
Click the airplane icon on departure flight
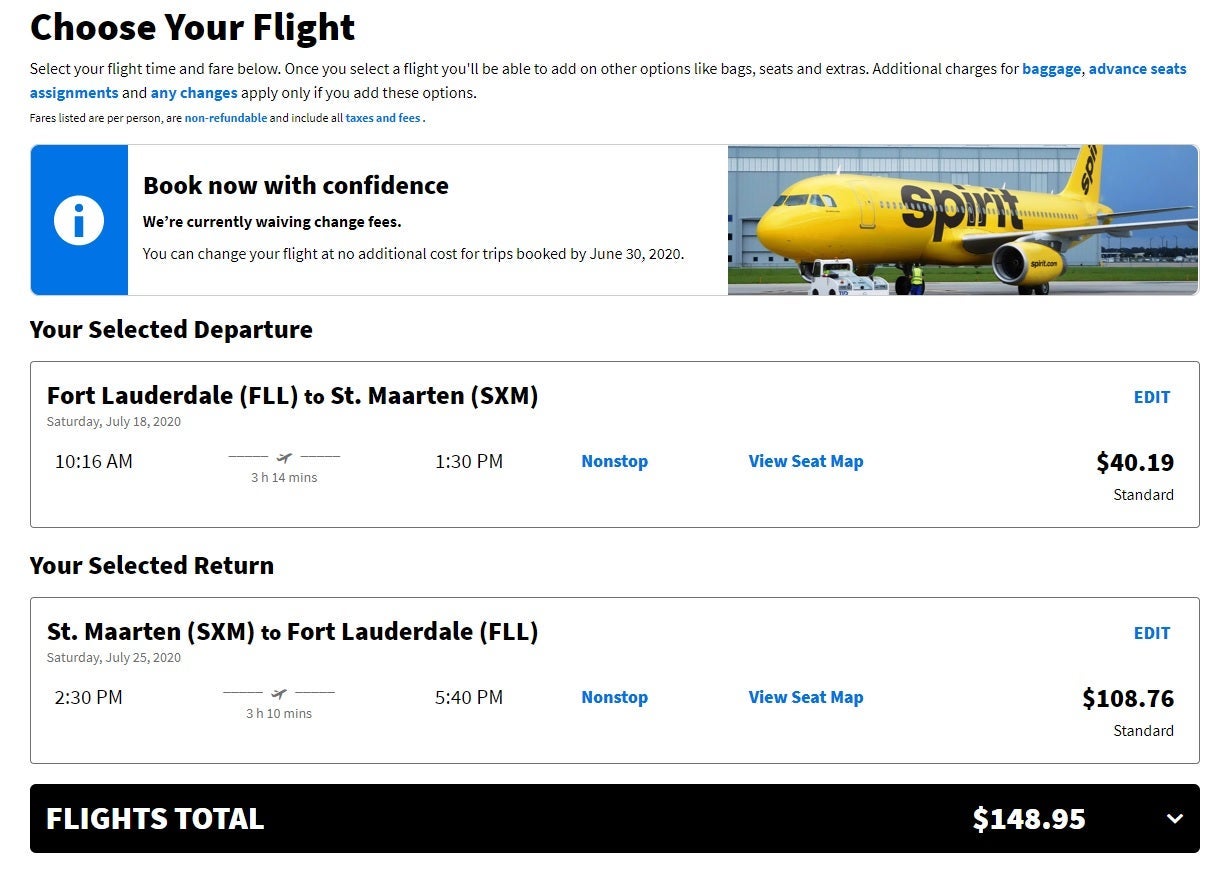pos(284,458)
